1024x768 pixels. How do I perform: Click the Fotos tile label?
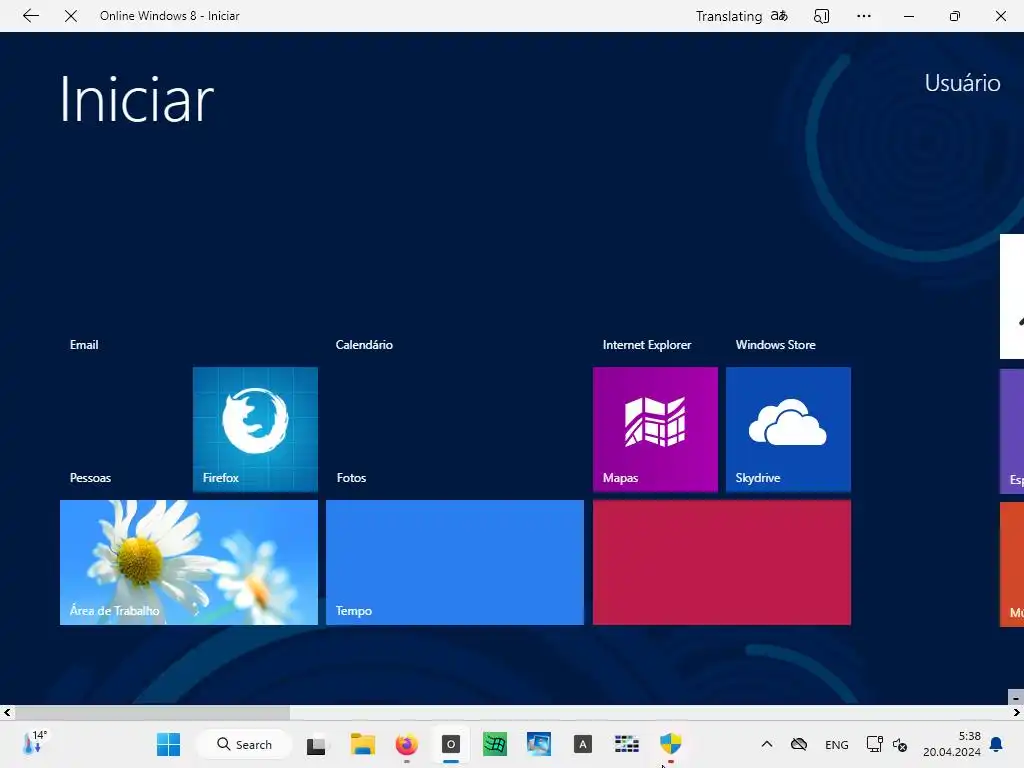pos(351,478)
